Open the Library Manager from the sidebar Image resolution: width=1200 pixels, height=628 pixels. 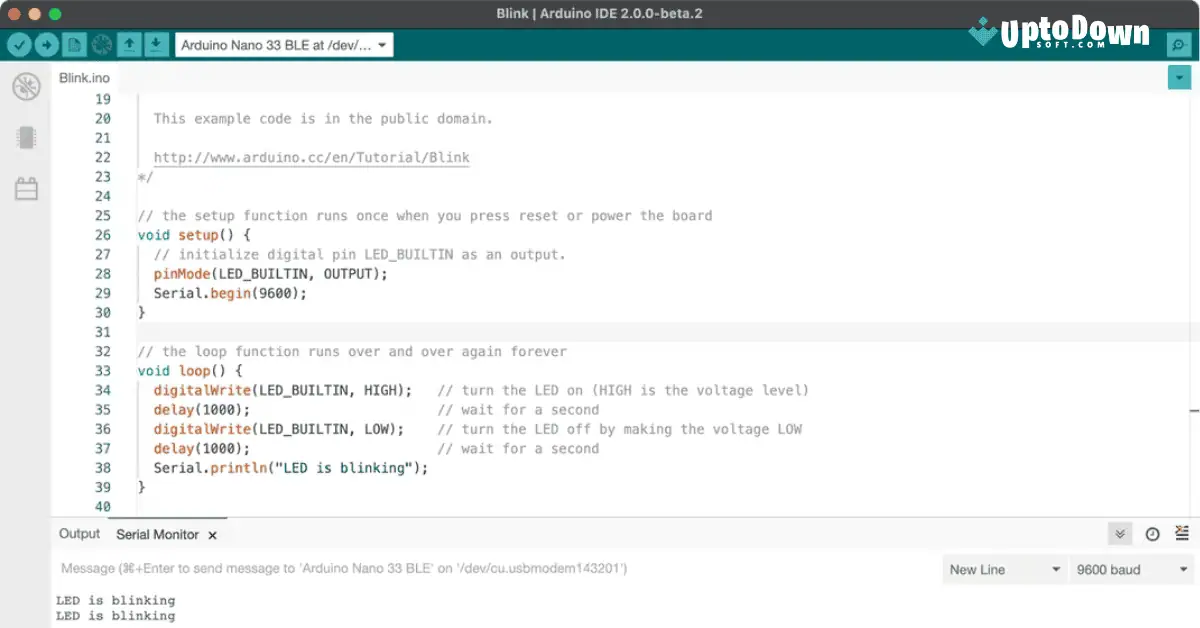tap(27, 187)
